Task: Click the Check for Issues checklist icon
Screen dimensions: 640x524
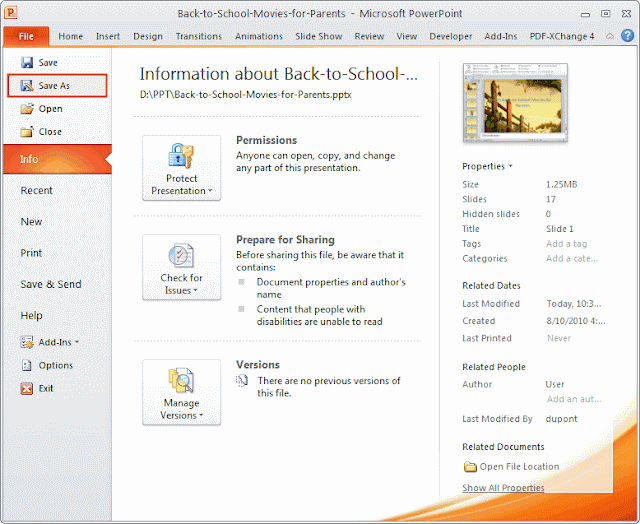Action: point(181,255)
